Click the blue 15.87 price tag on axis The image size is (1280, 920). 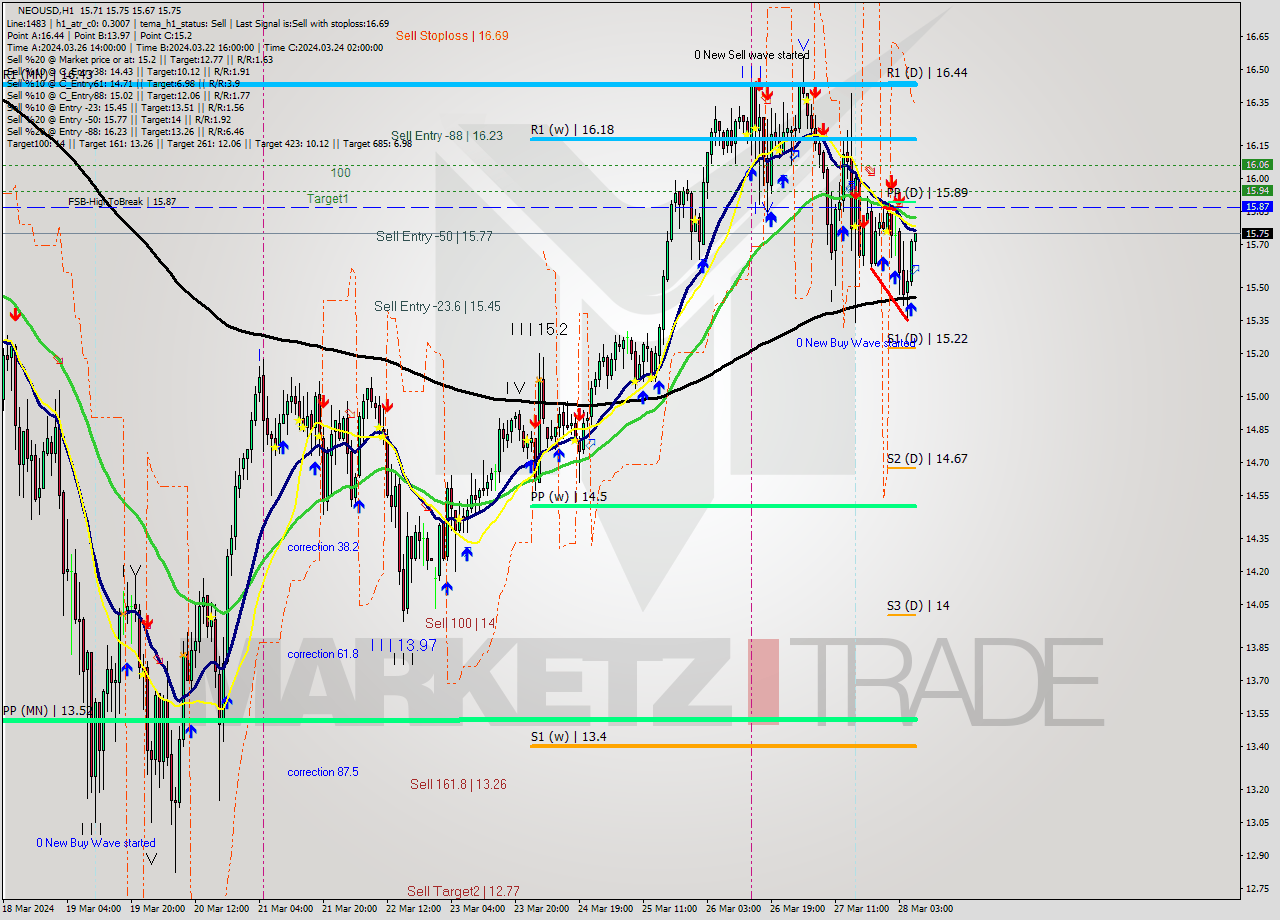(1257, 206)
